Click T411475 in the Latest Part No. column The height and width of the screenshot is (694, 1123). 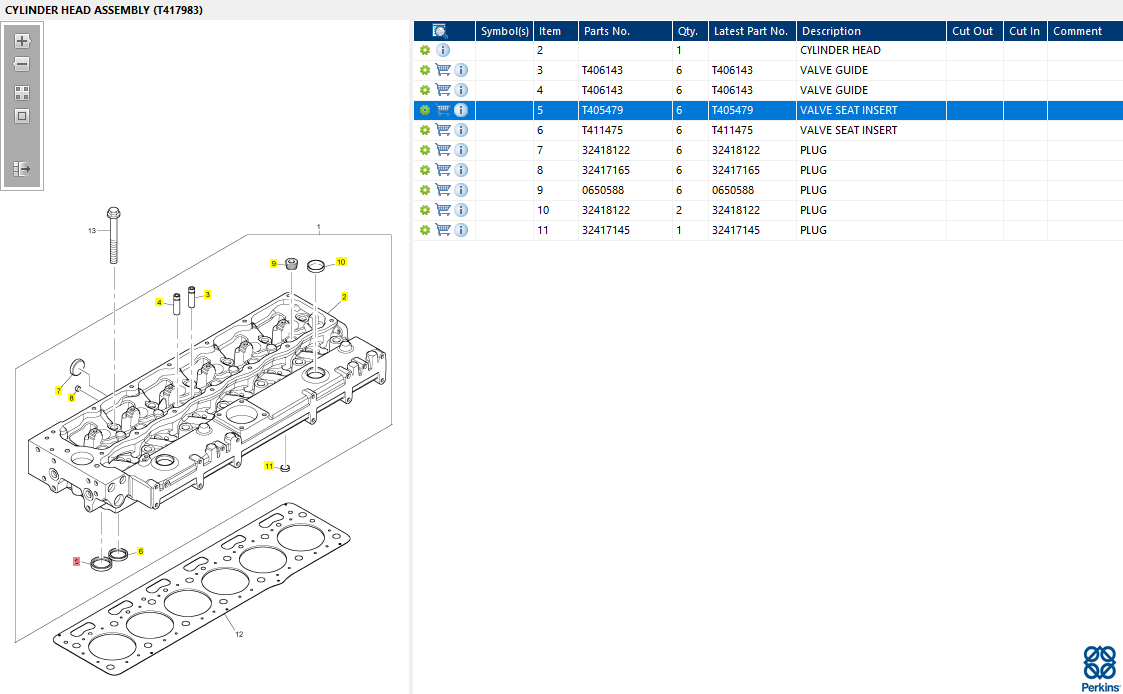pyautogui.click(x=733, y=130)
